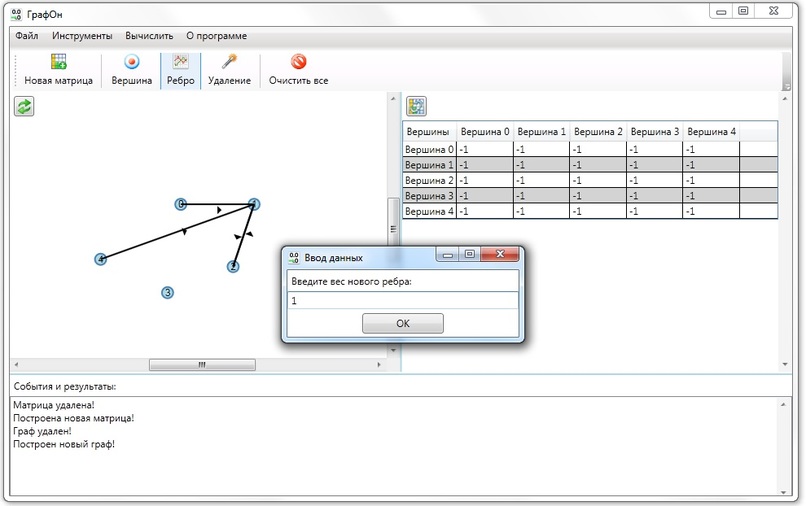Viewport: 806px width, 506px height.
Task: Select the Вершина tool
Action: point(132,69)
